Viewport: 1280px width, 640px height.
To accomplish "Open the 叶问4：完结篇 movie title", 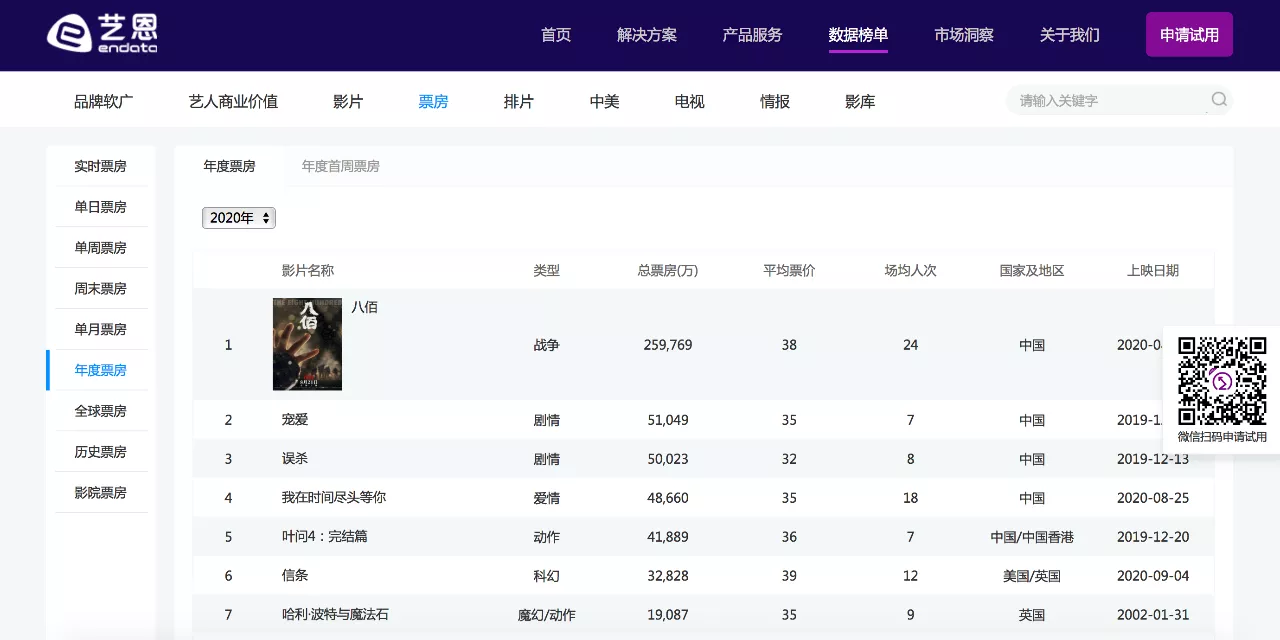I will (325, 536).
